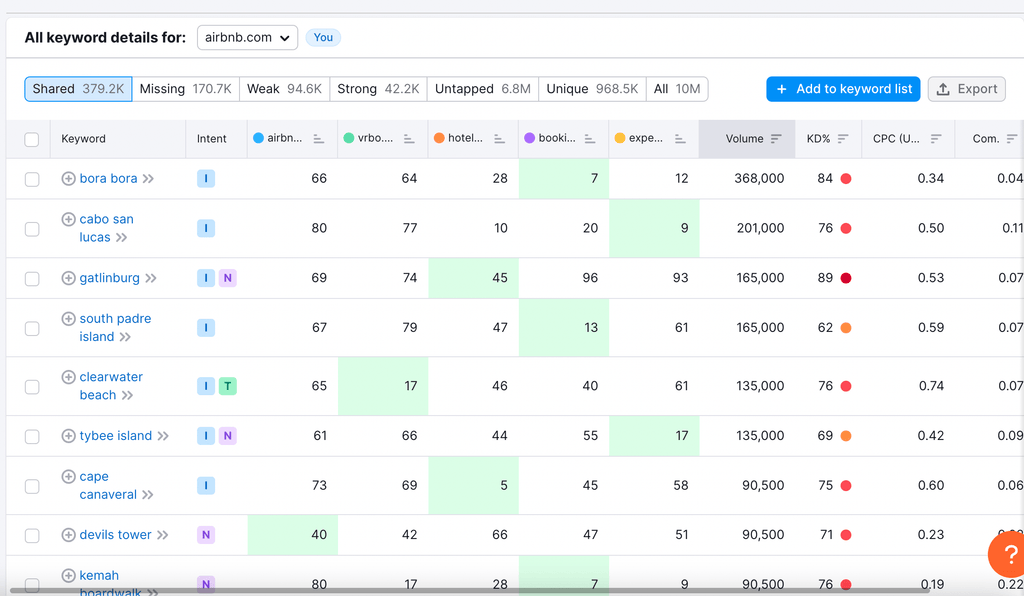Click the orange KD dot for south padre island

[846, 328]
